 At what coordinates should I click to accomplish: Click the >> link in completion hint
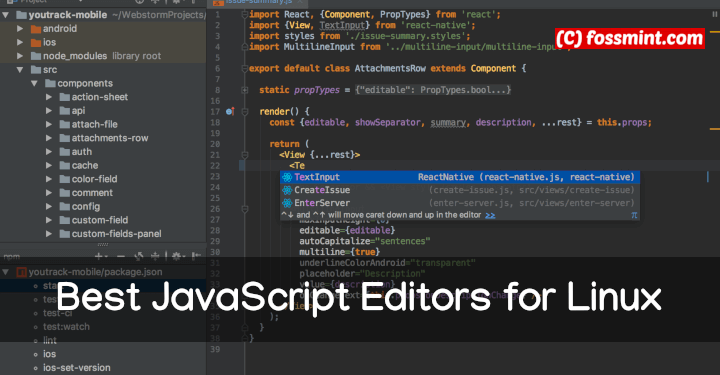click(x=490, y=215)
